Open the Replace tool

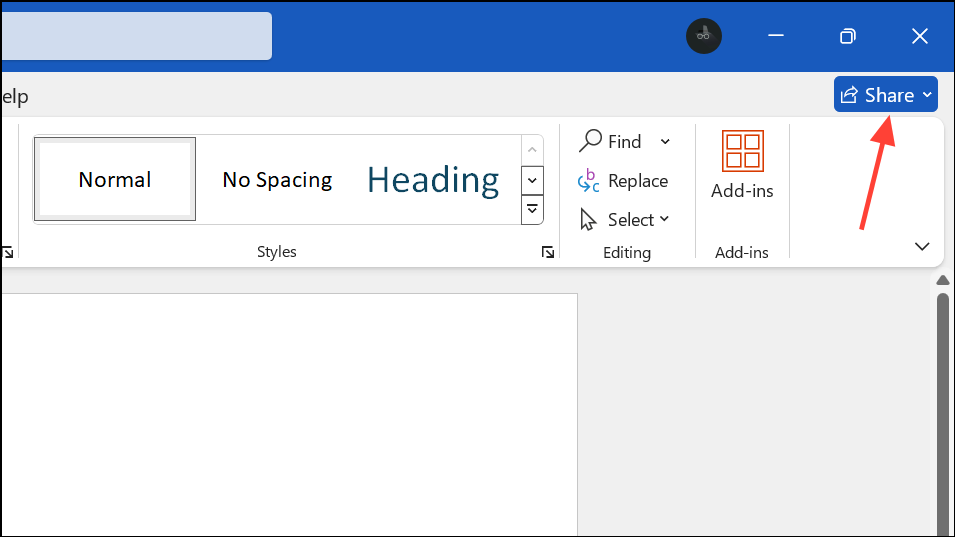point(623,181)
